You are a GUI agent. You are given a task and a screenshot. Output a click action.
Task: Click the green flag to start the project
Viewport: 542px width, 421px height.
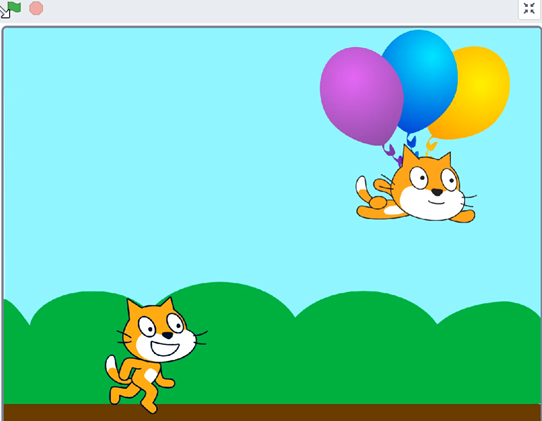(x=14, y=8)
